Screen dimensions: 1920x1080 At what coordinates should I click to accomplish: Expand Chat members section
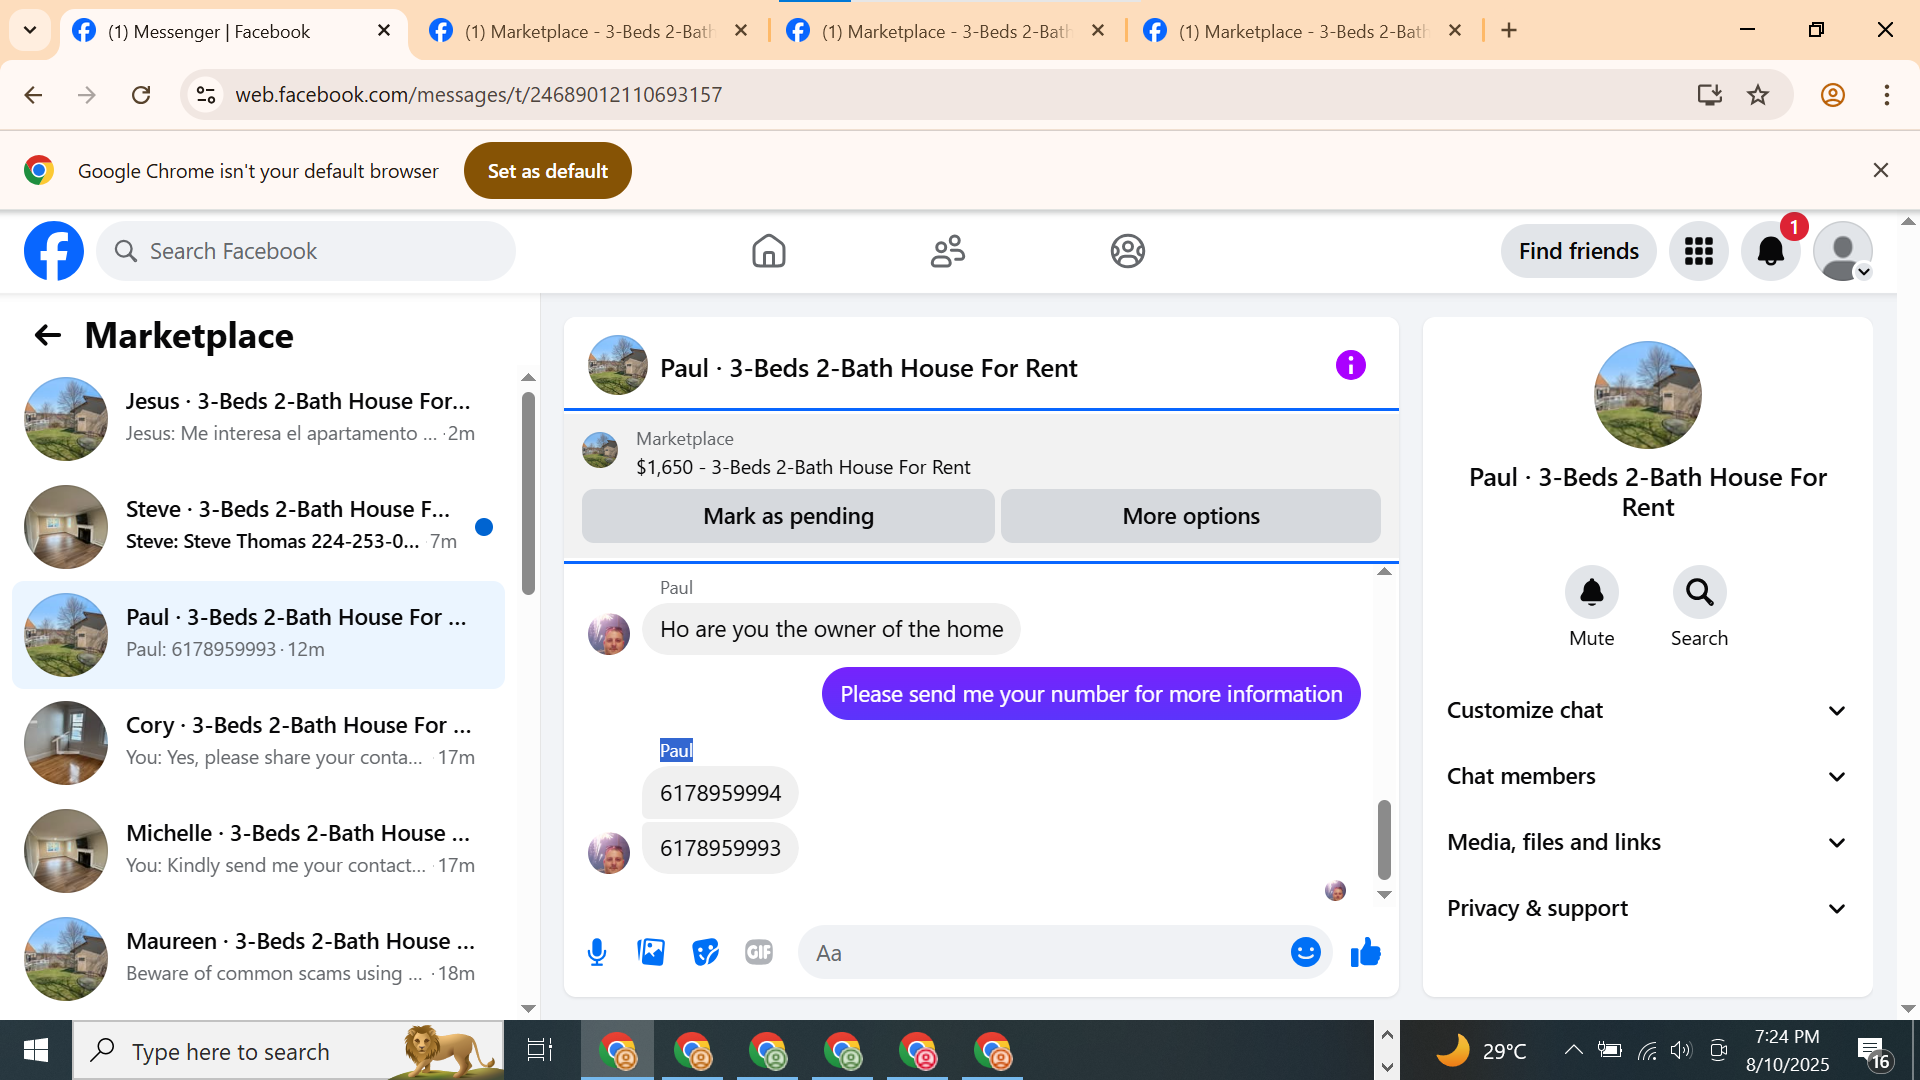tap(1647, 776)
